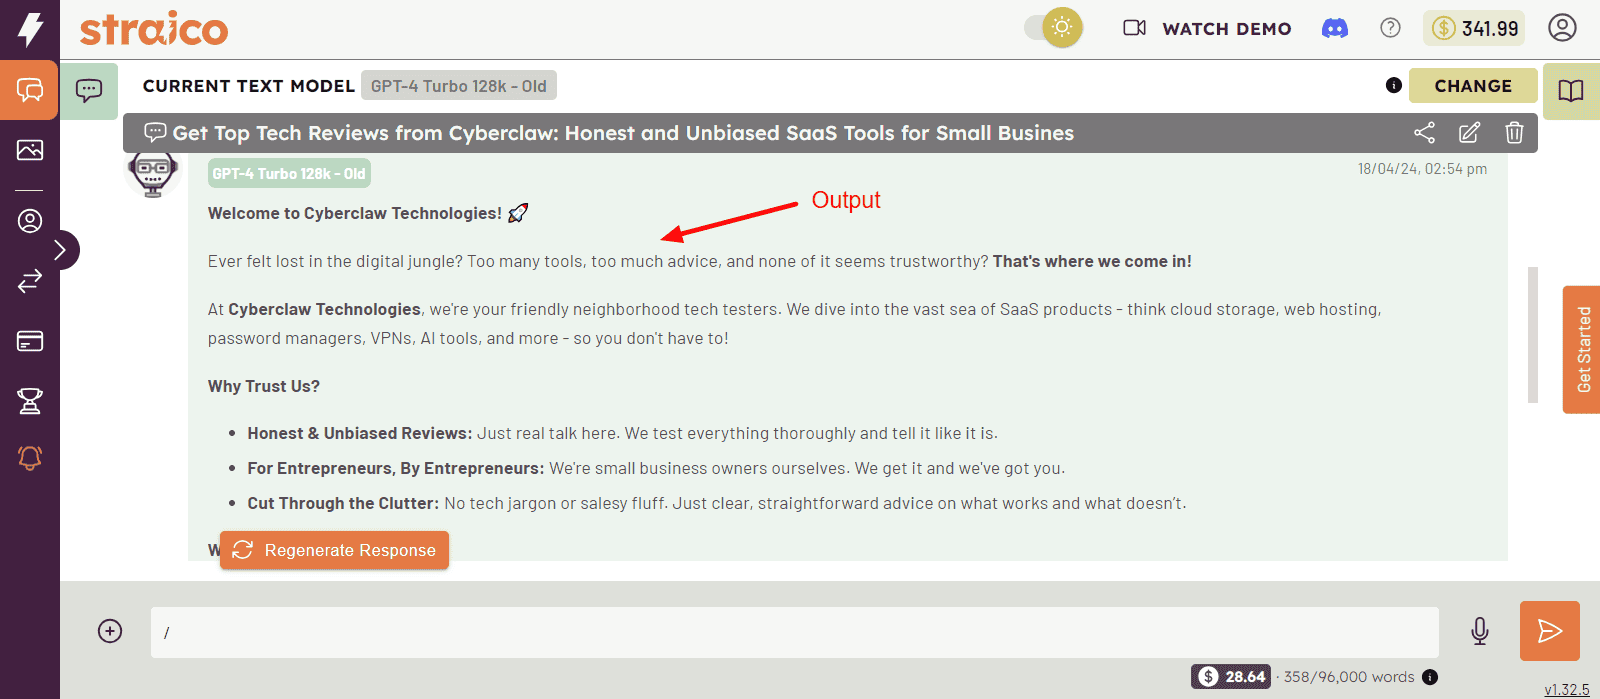This screenshot has width=1600, height=699.
Task: Click the chat title bar text
Action: click(x=623, y=133)
